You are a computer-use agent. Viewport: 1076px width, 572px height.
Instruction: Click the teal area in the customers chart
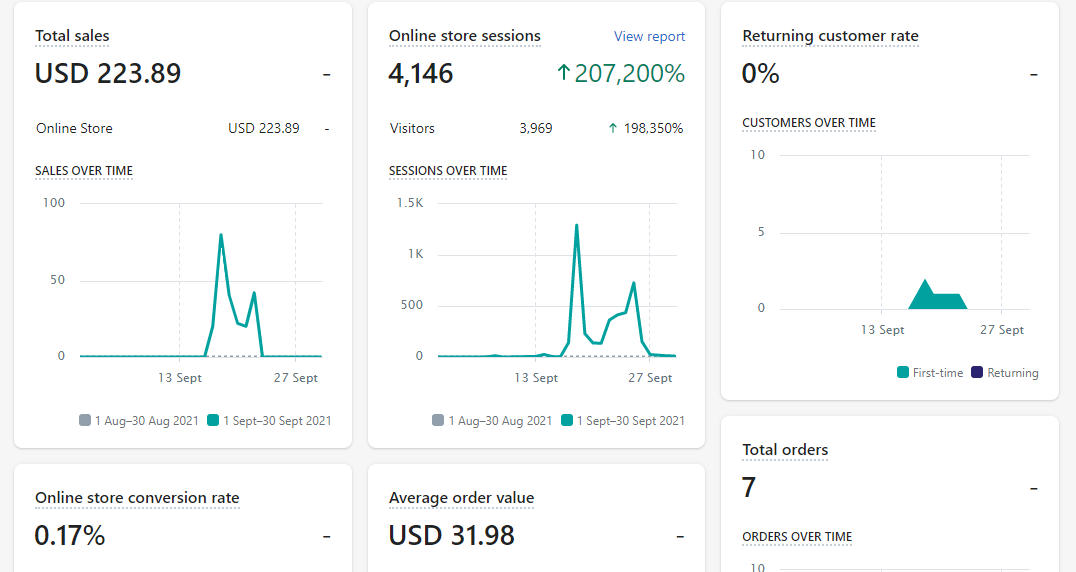pos(938,299)
